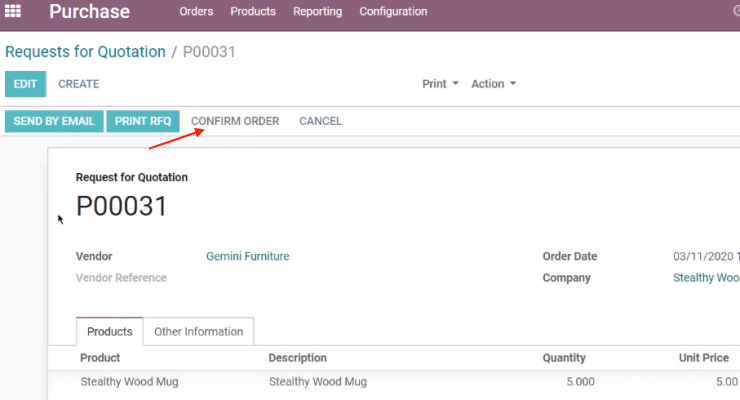Expand the Print dropdown
This screenshot has width=740, height=400.
click(440, 84)
